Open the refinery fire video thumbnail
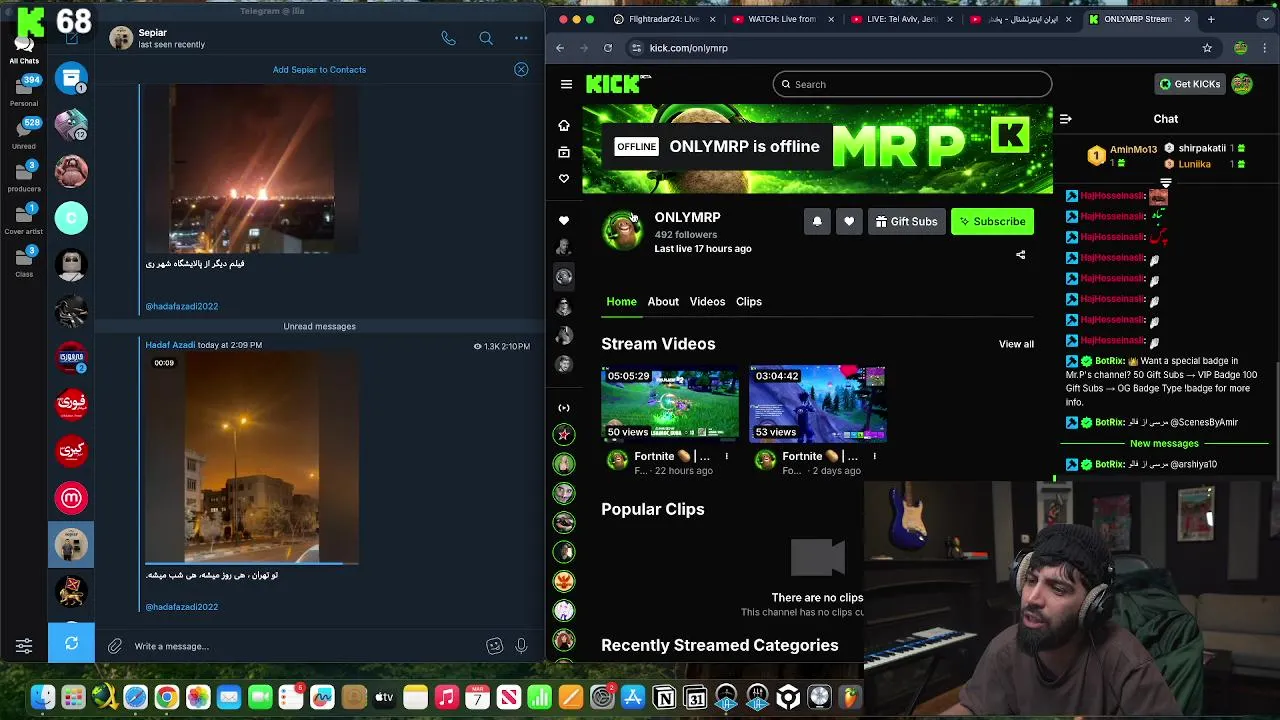The width and height of the screenshot is (1280, 720). click(x=252, y=168)
